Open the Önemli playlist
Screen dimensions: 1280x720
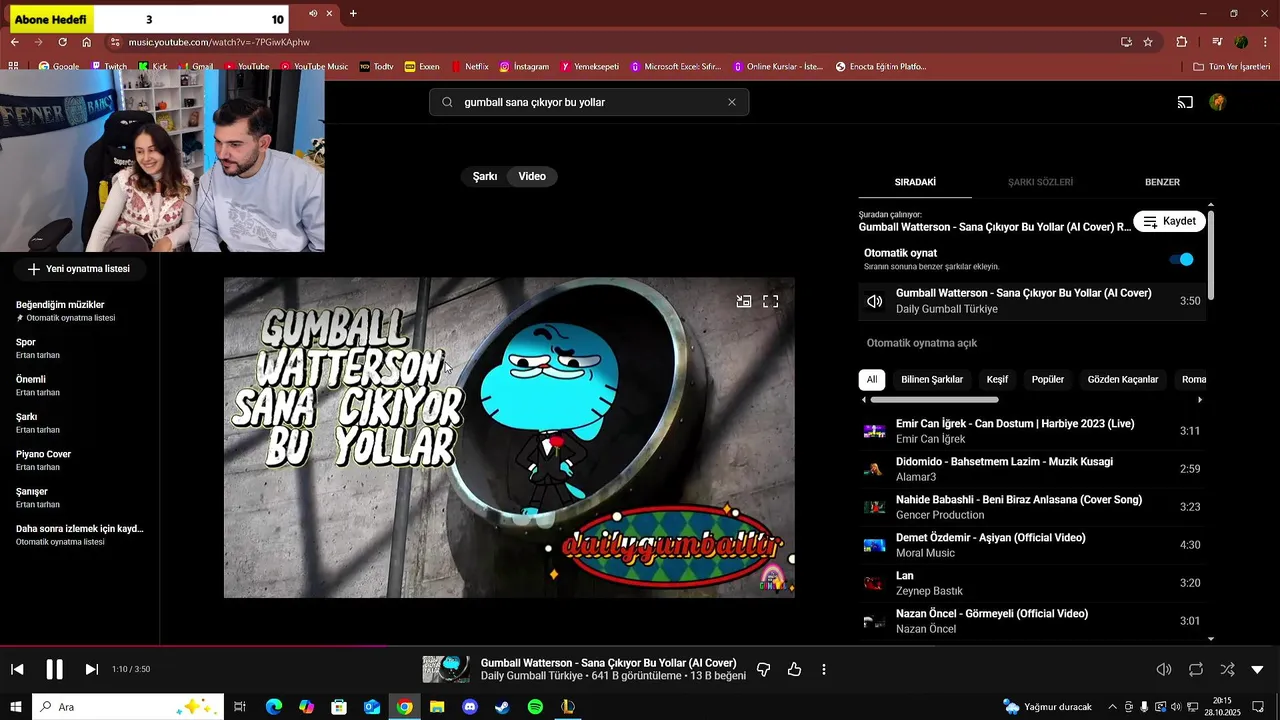pyautogui.click(x=80, y=385)
